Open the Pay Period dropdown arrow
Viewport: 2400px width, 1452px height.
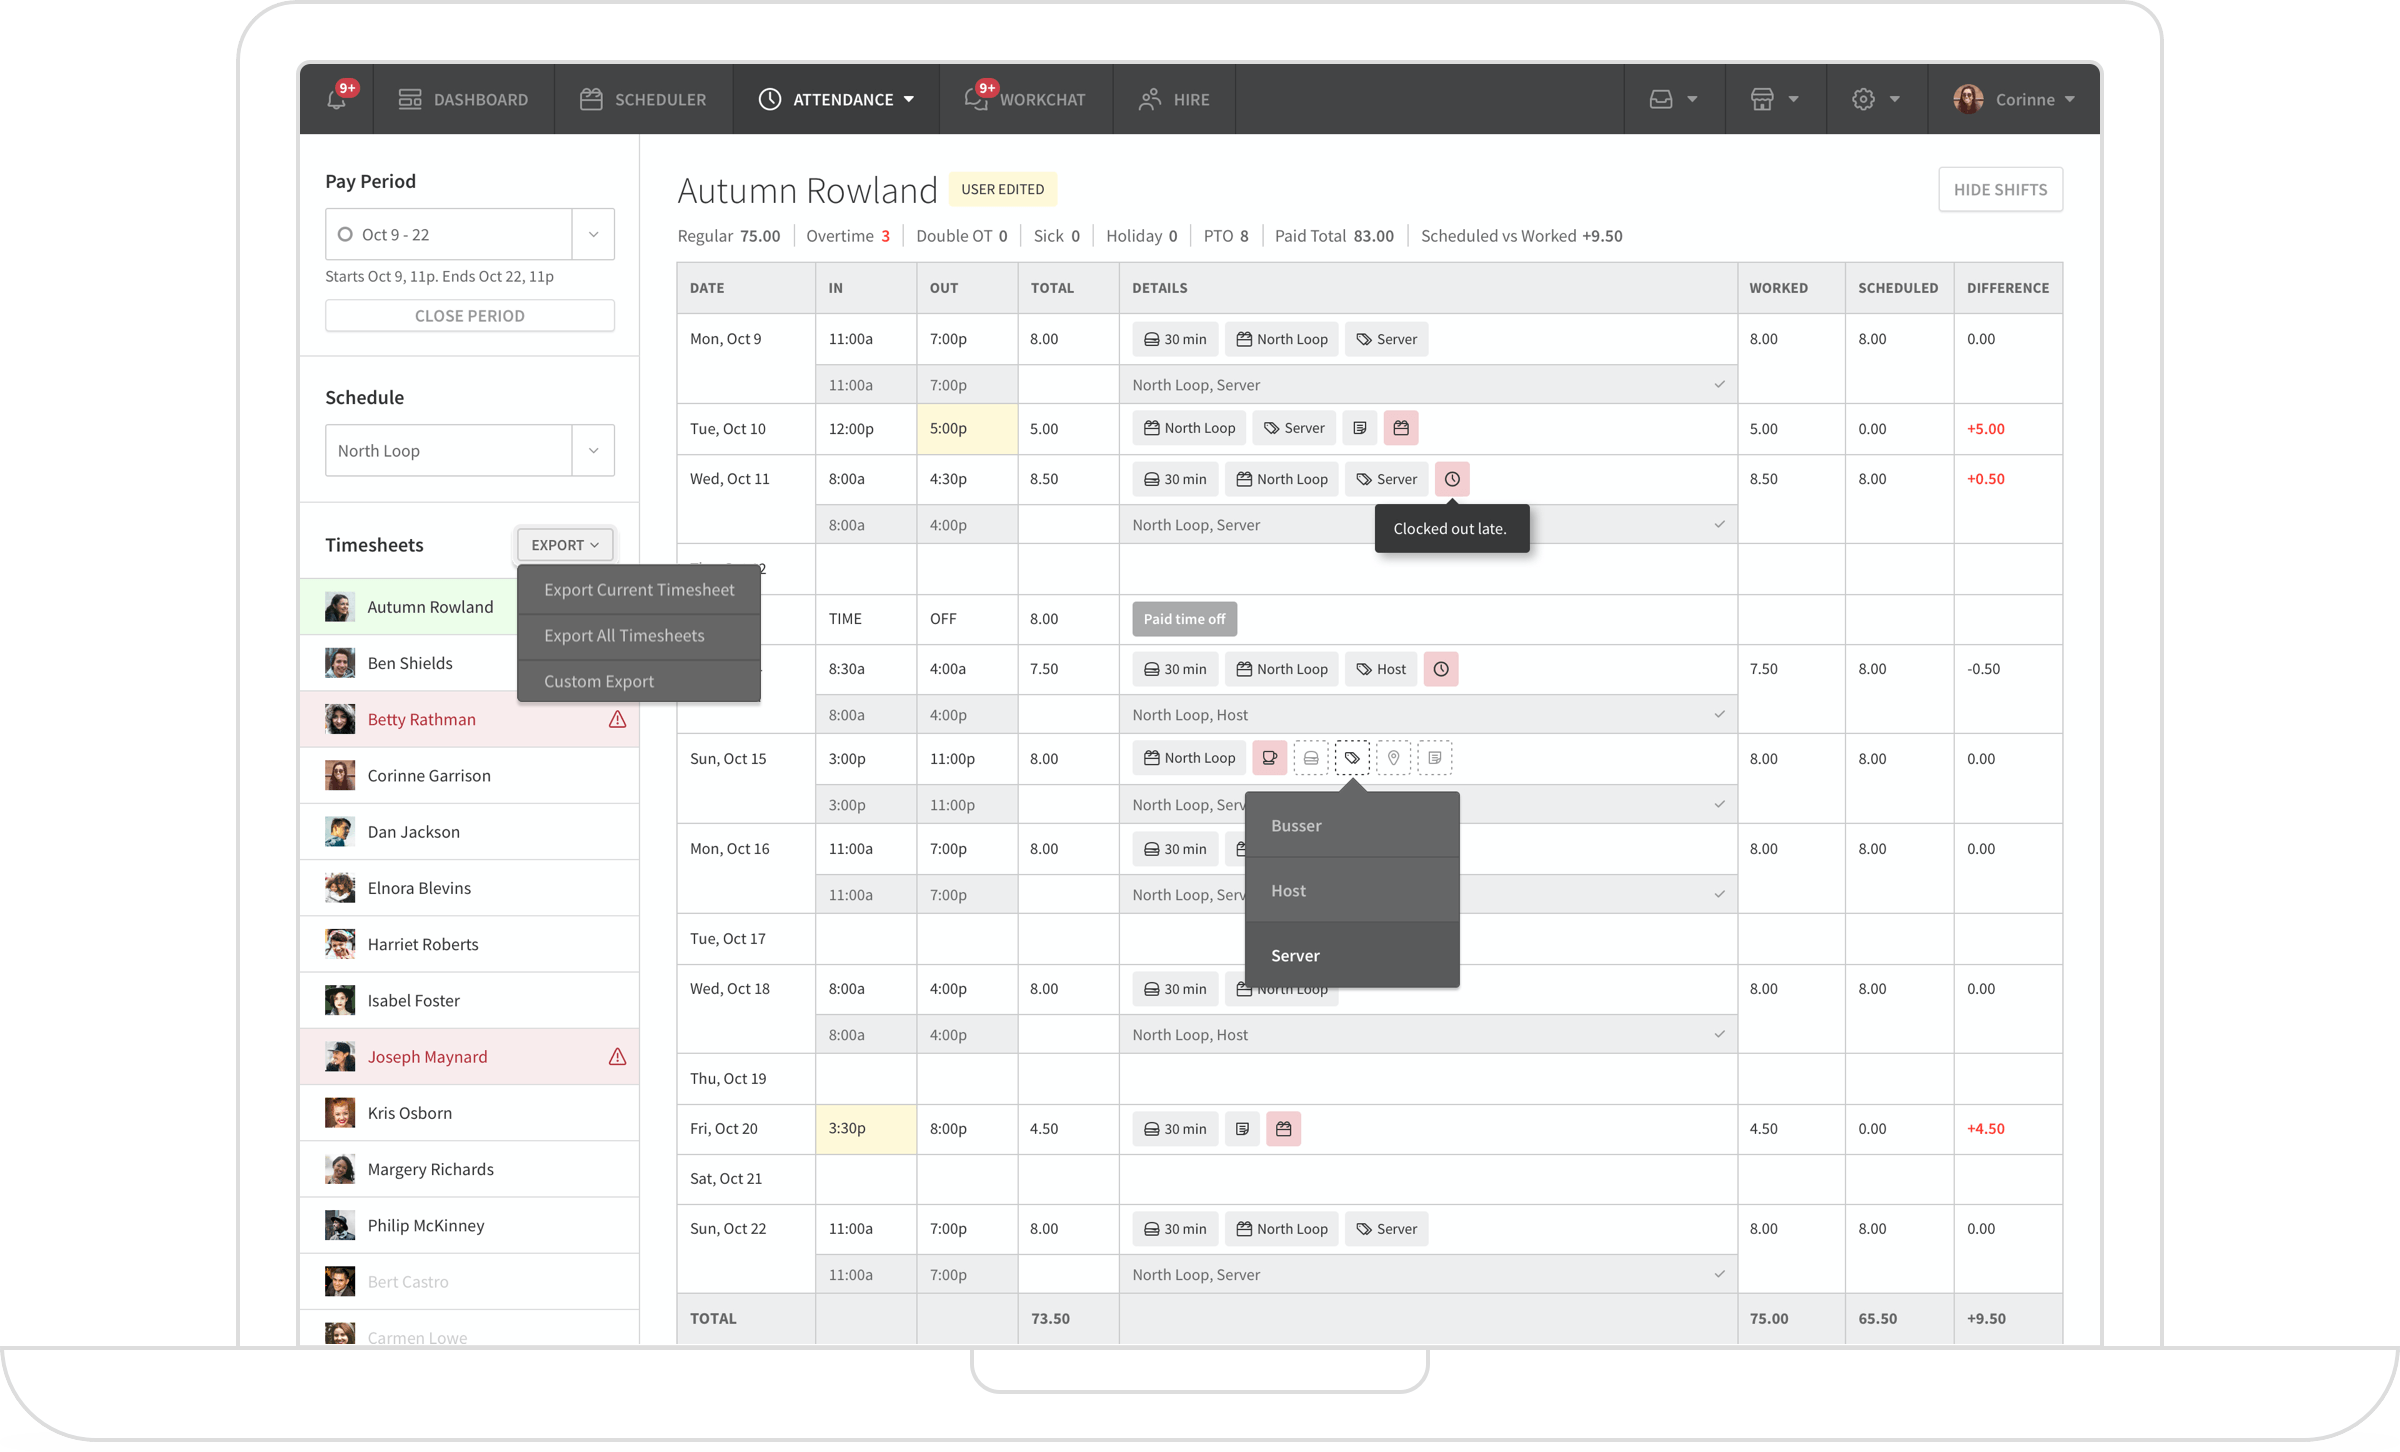(593, 234)
